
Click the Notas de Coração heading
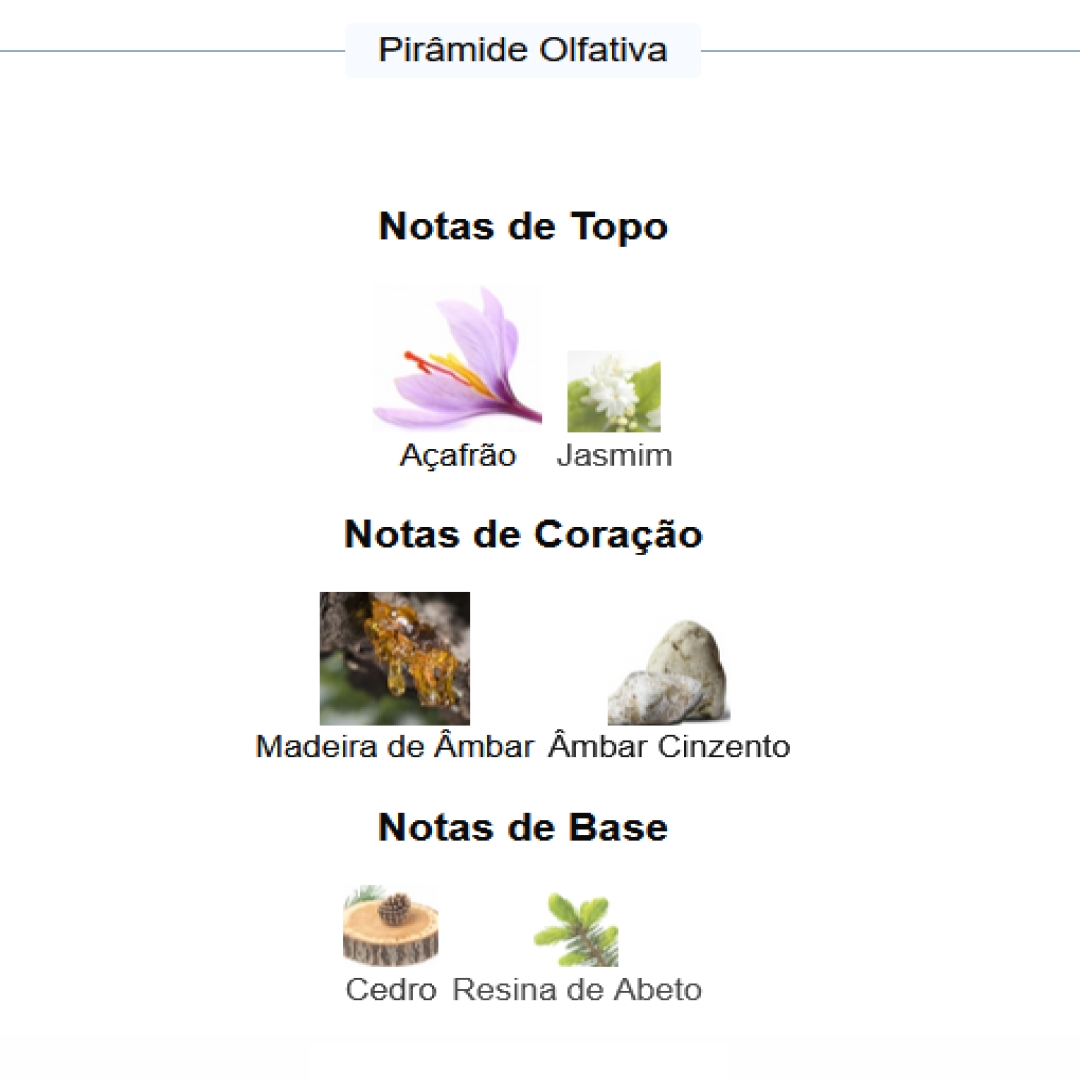click(x=523, y=534)
